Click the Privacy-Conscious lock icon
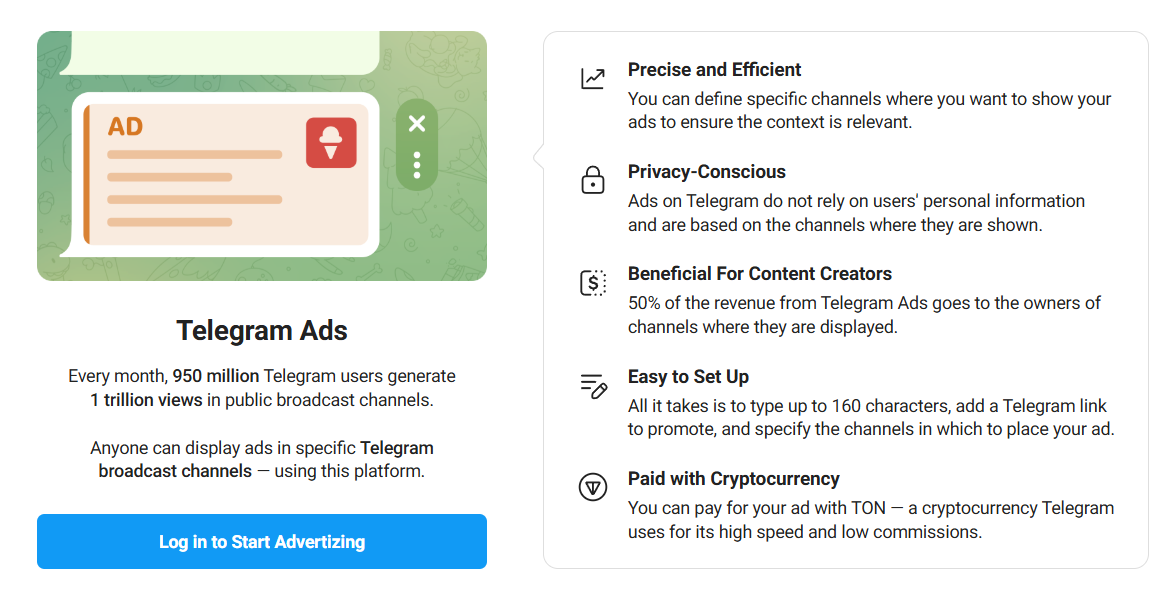 [593, 181]
